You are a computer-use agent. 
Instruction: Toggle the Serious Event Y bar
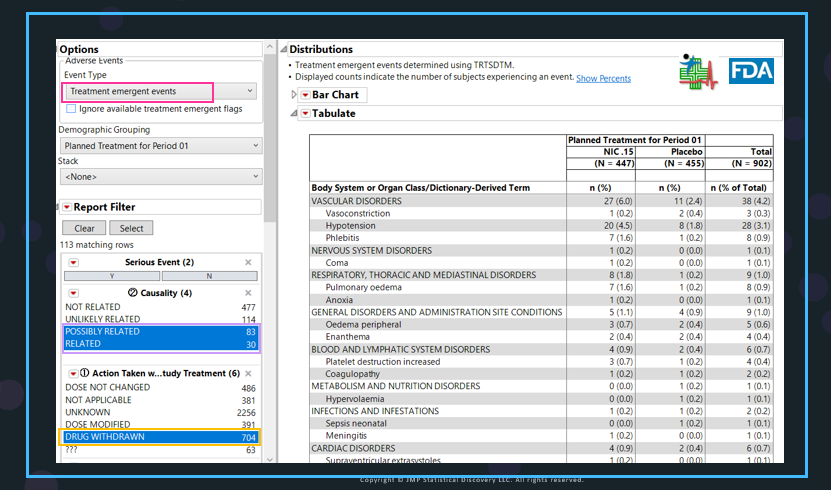112,276
